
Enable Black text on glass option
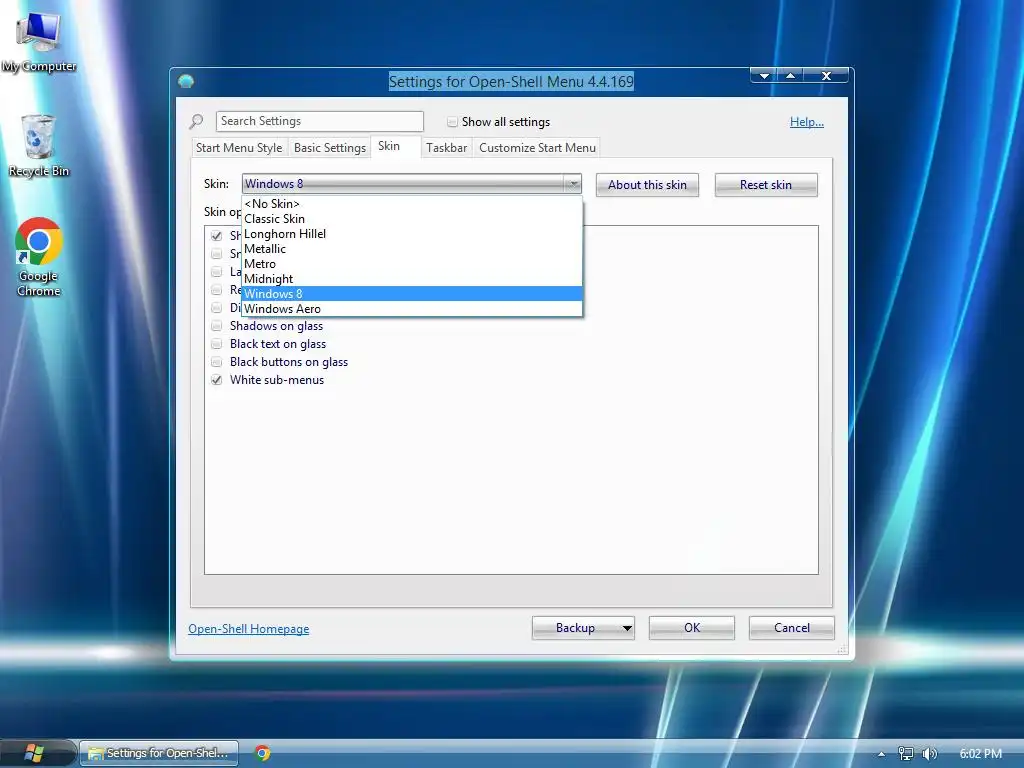[216, 344]
